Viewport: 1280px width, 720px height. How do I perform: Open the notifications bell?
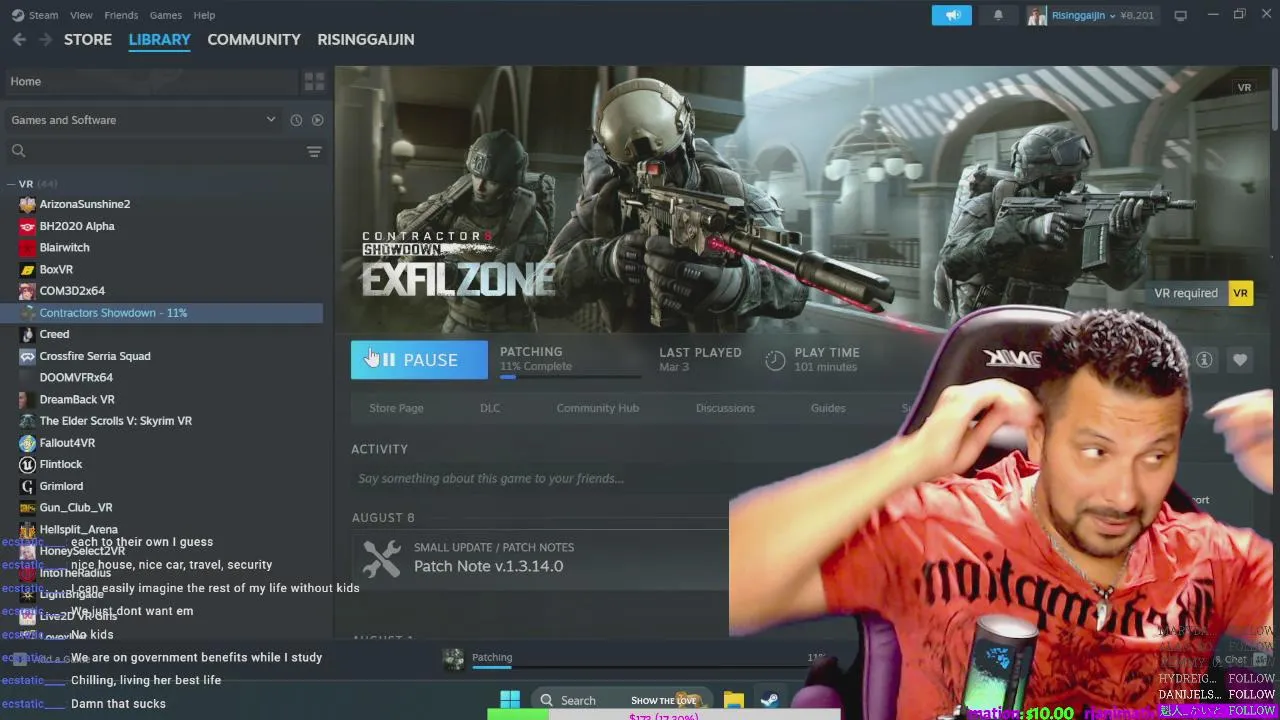click(998, 15)
